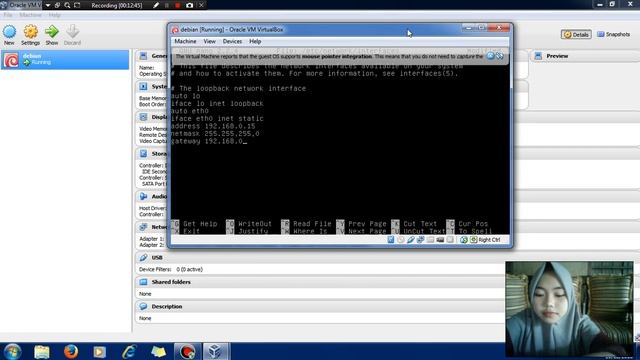Open the File menu in VirtualBox Manager
Viewport: 640px width, 360px height.
click(8, 15)
